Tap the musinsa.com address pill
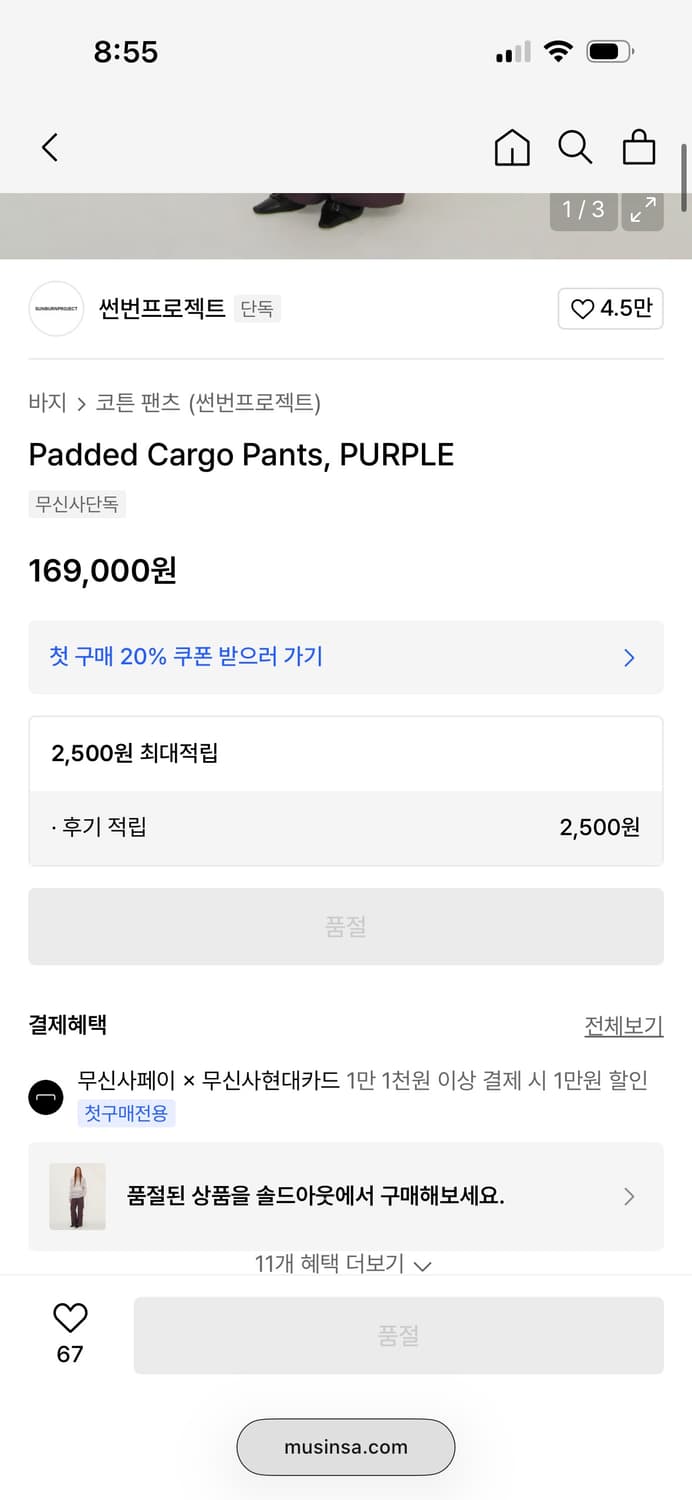The width and height of the screenshot is (692, 1500). click(x=345, y=1446)
